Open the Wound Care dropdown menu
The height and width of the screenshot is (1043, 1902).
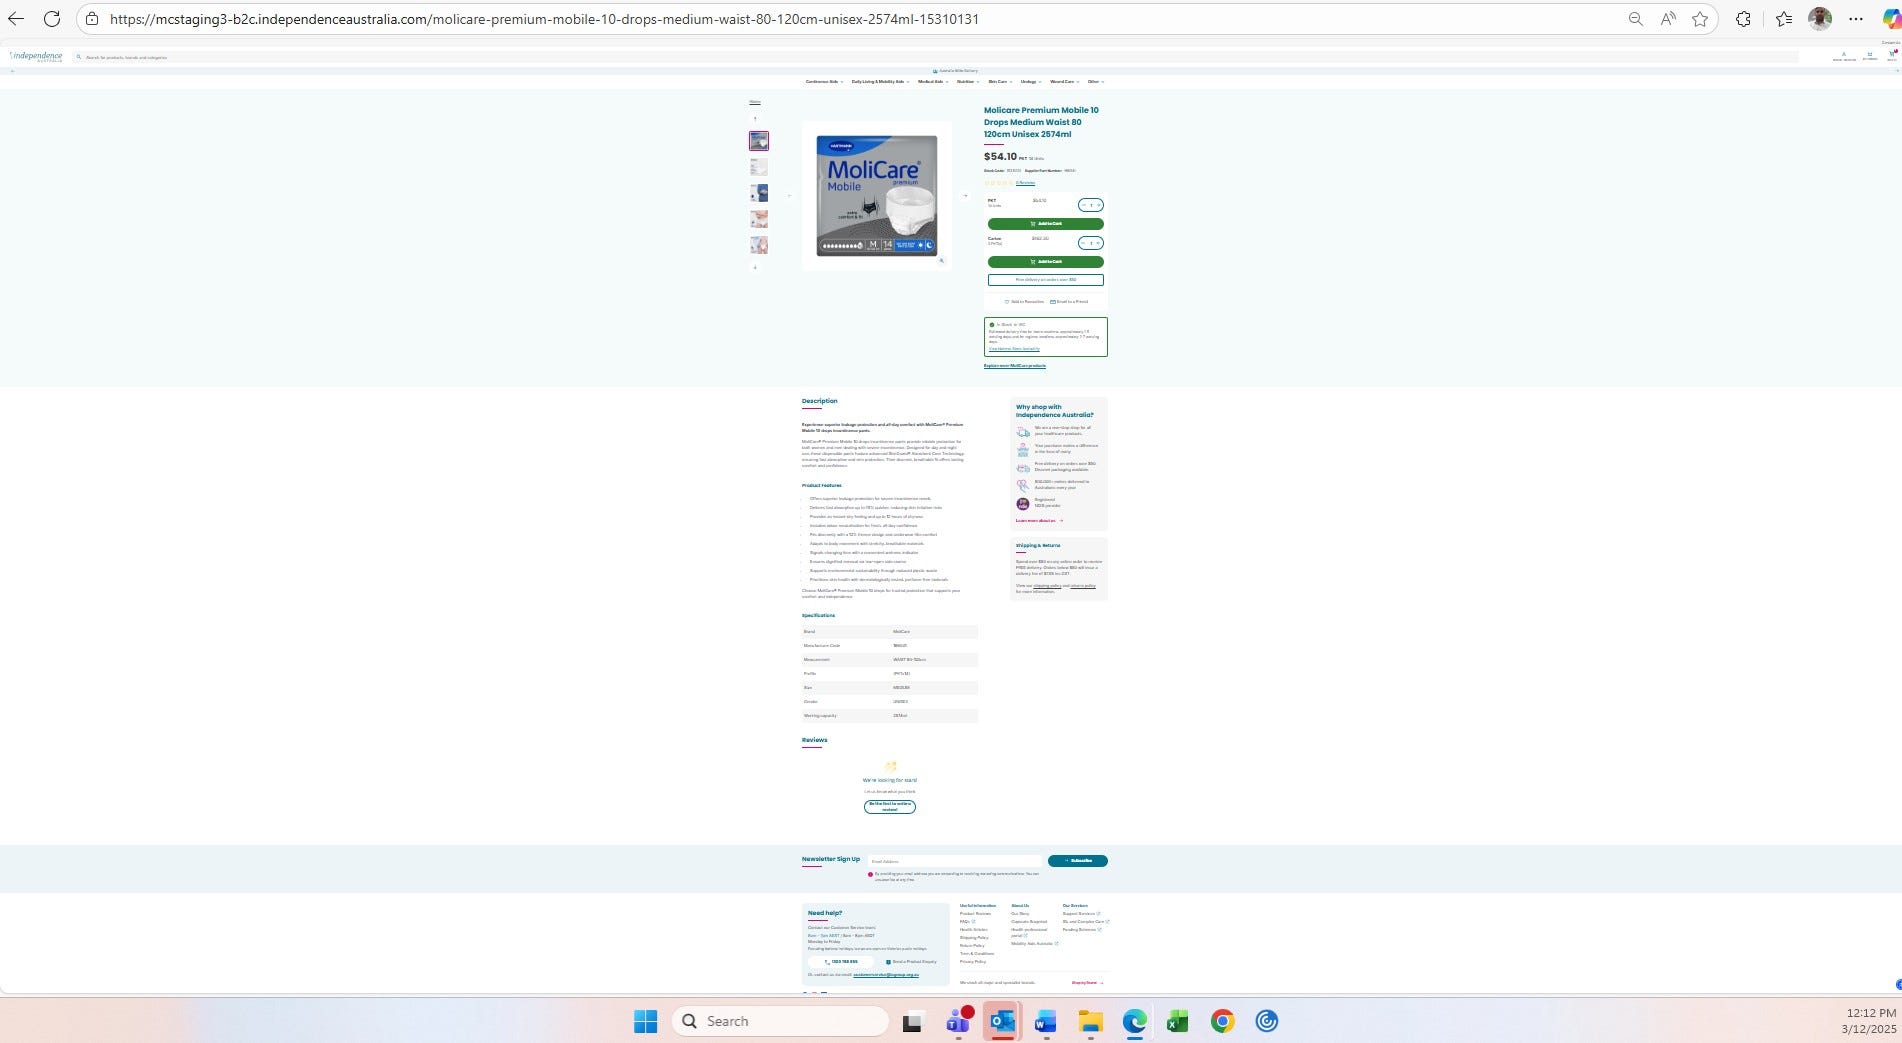(1063, 82)
